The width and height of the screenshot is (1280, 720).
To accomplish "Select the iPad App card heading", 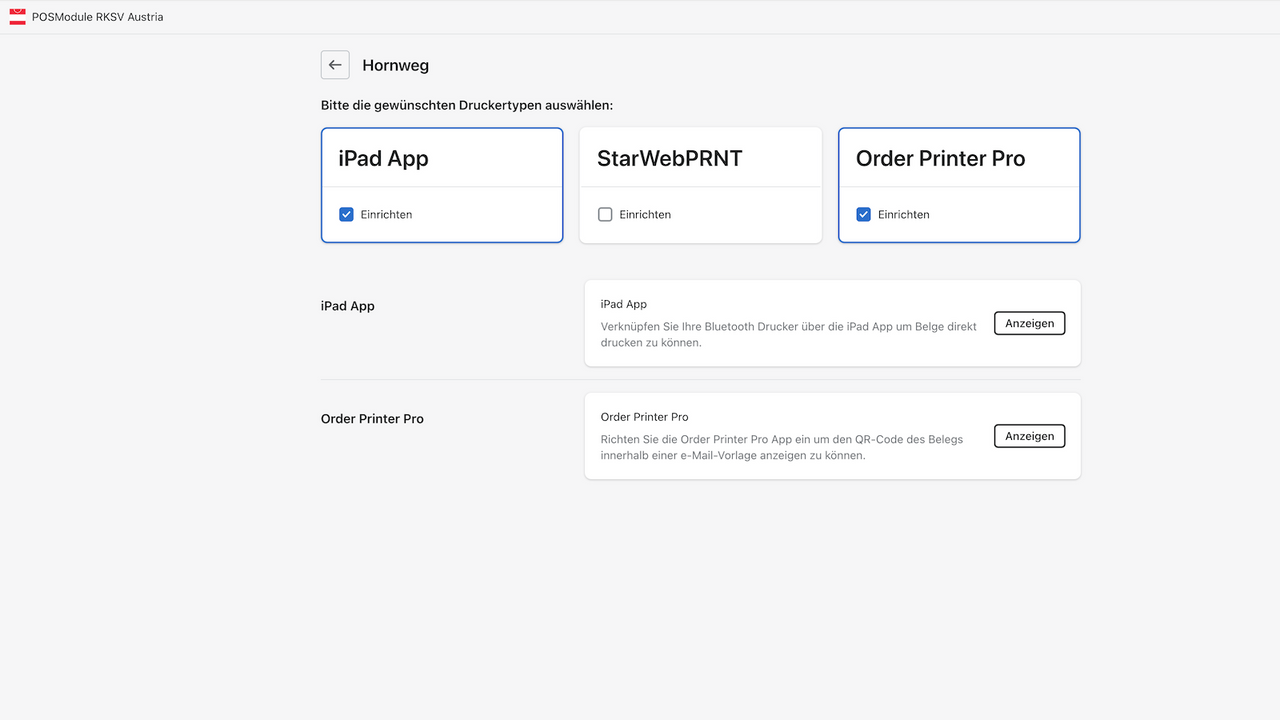I will [x=384, y=158].
